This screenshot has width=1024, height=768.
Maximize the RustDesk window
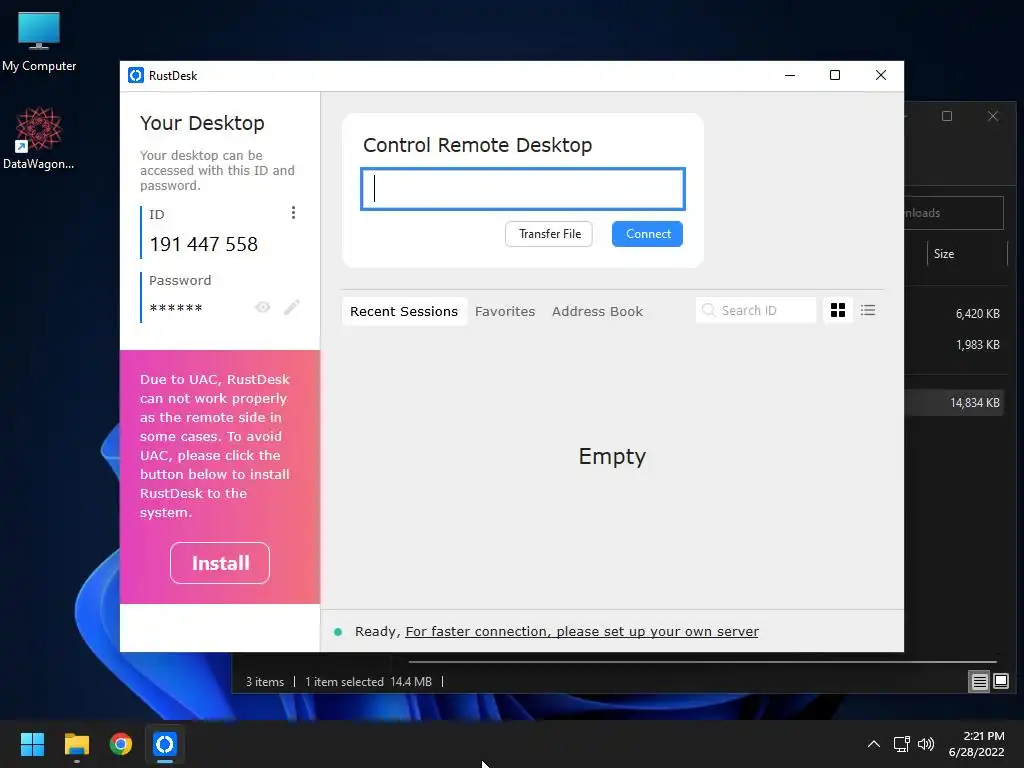(x=835, y=75)
